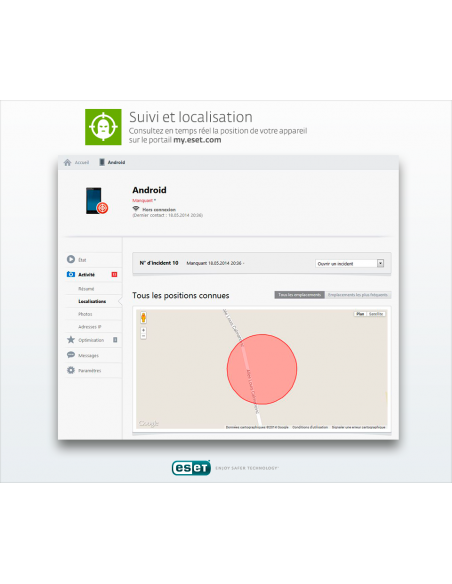Viewport: 452px width, 584px height.
Task: Click the 'my.eset.com' text
Action: (x=197, y=140)
